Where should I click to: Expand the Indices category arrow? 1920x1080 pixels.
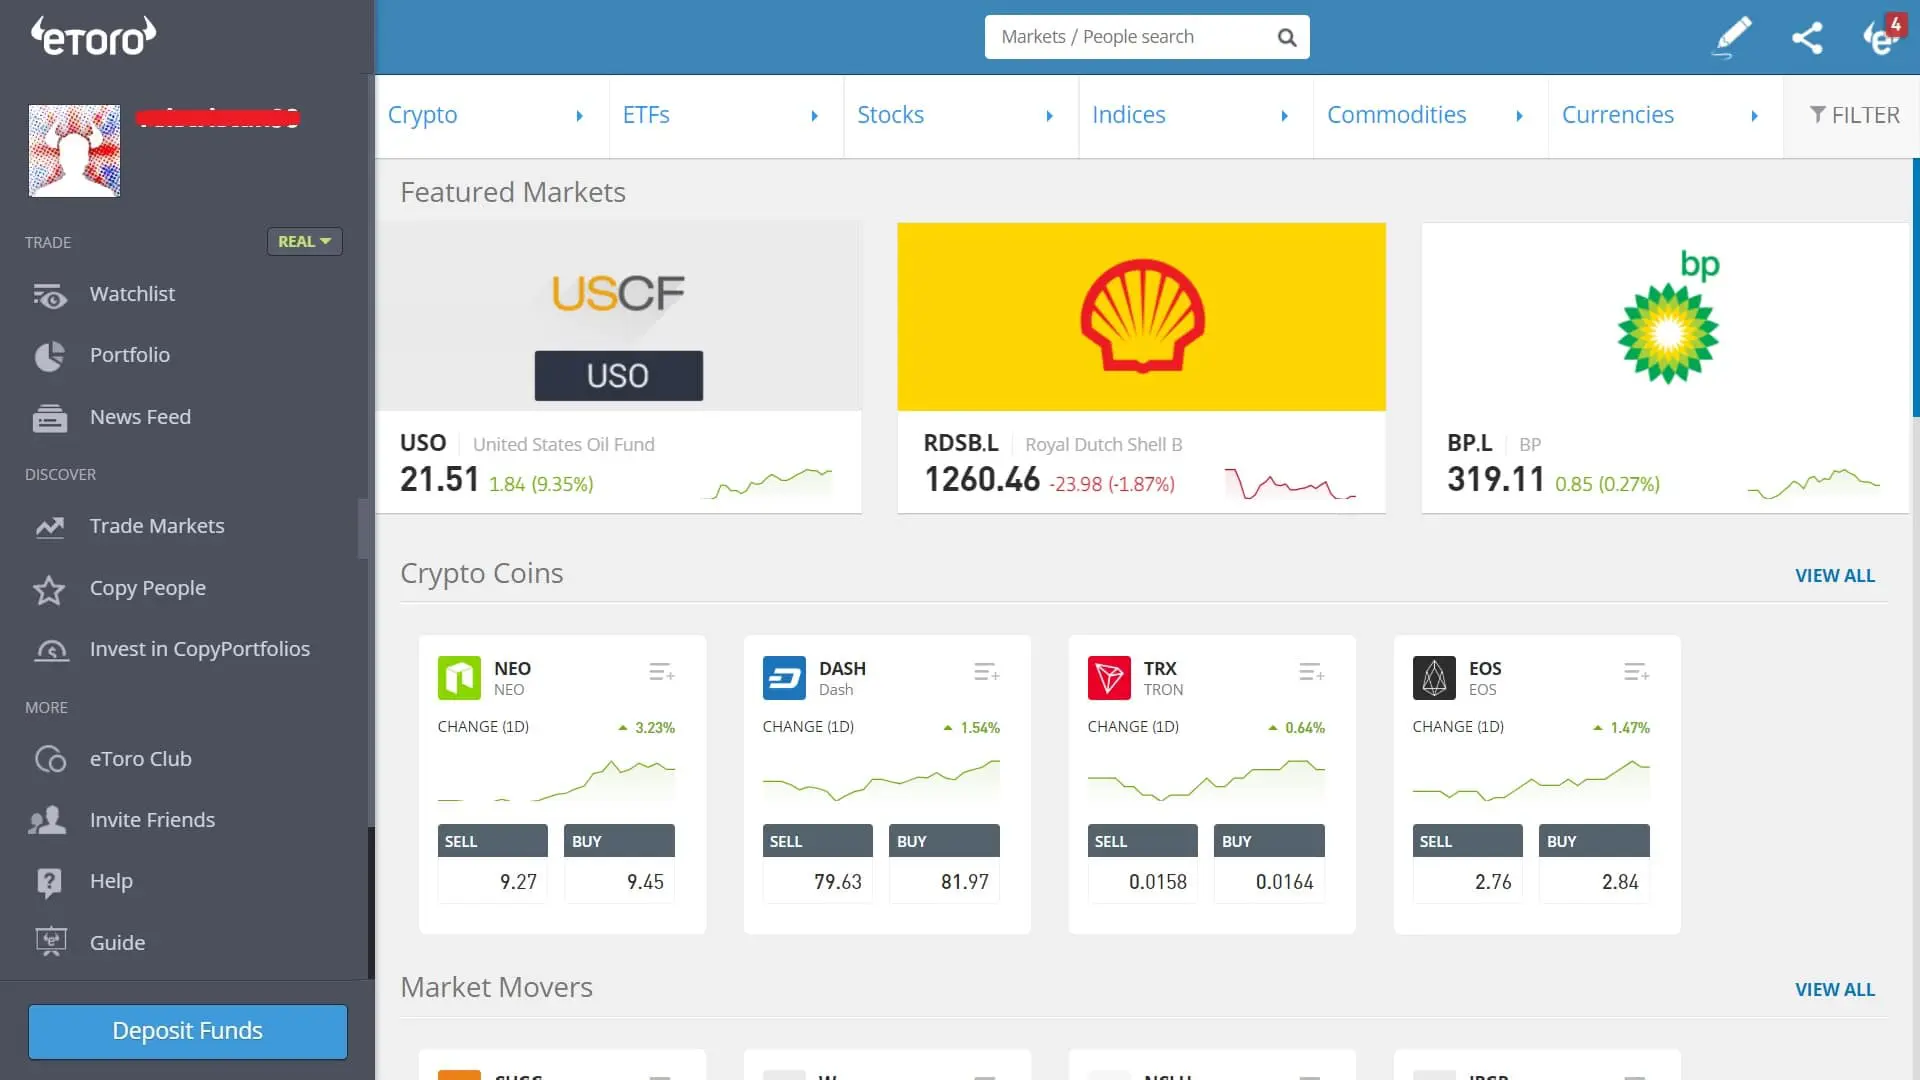1285,116
